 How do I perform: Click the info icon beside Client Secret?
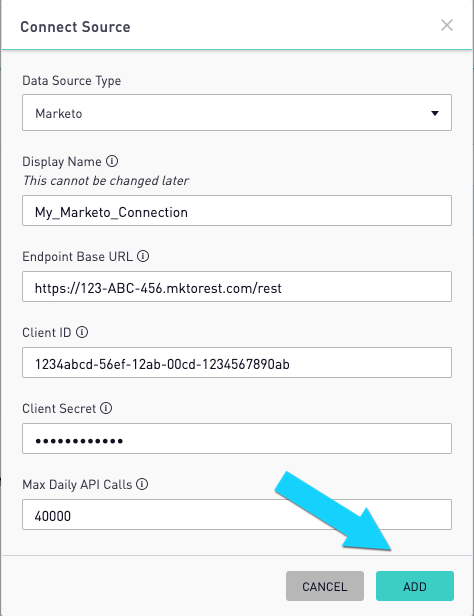[x=106, y=408]
